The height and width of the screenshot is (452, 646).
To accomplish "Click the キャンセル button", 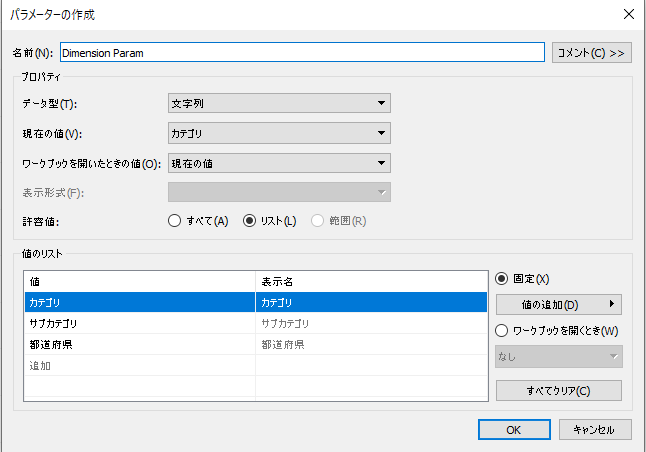I will pos(594,429).
